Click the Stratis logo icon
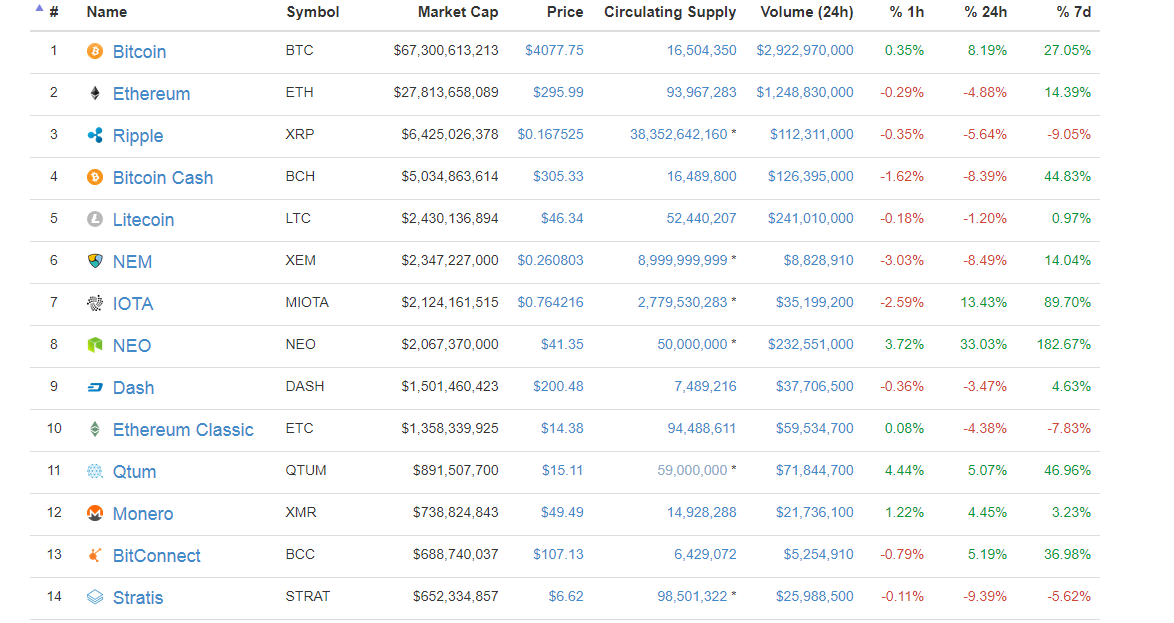This screenshot has width=1174, height=623. [x=95, y=597]
